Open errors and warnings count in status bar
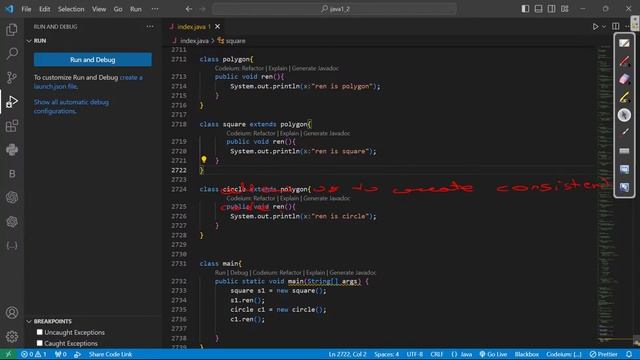The image size is (640, 360). coord(33,354)
